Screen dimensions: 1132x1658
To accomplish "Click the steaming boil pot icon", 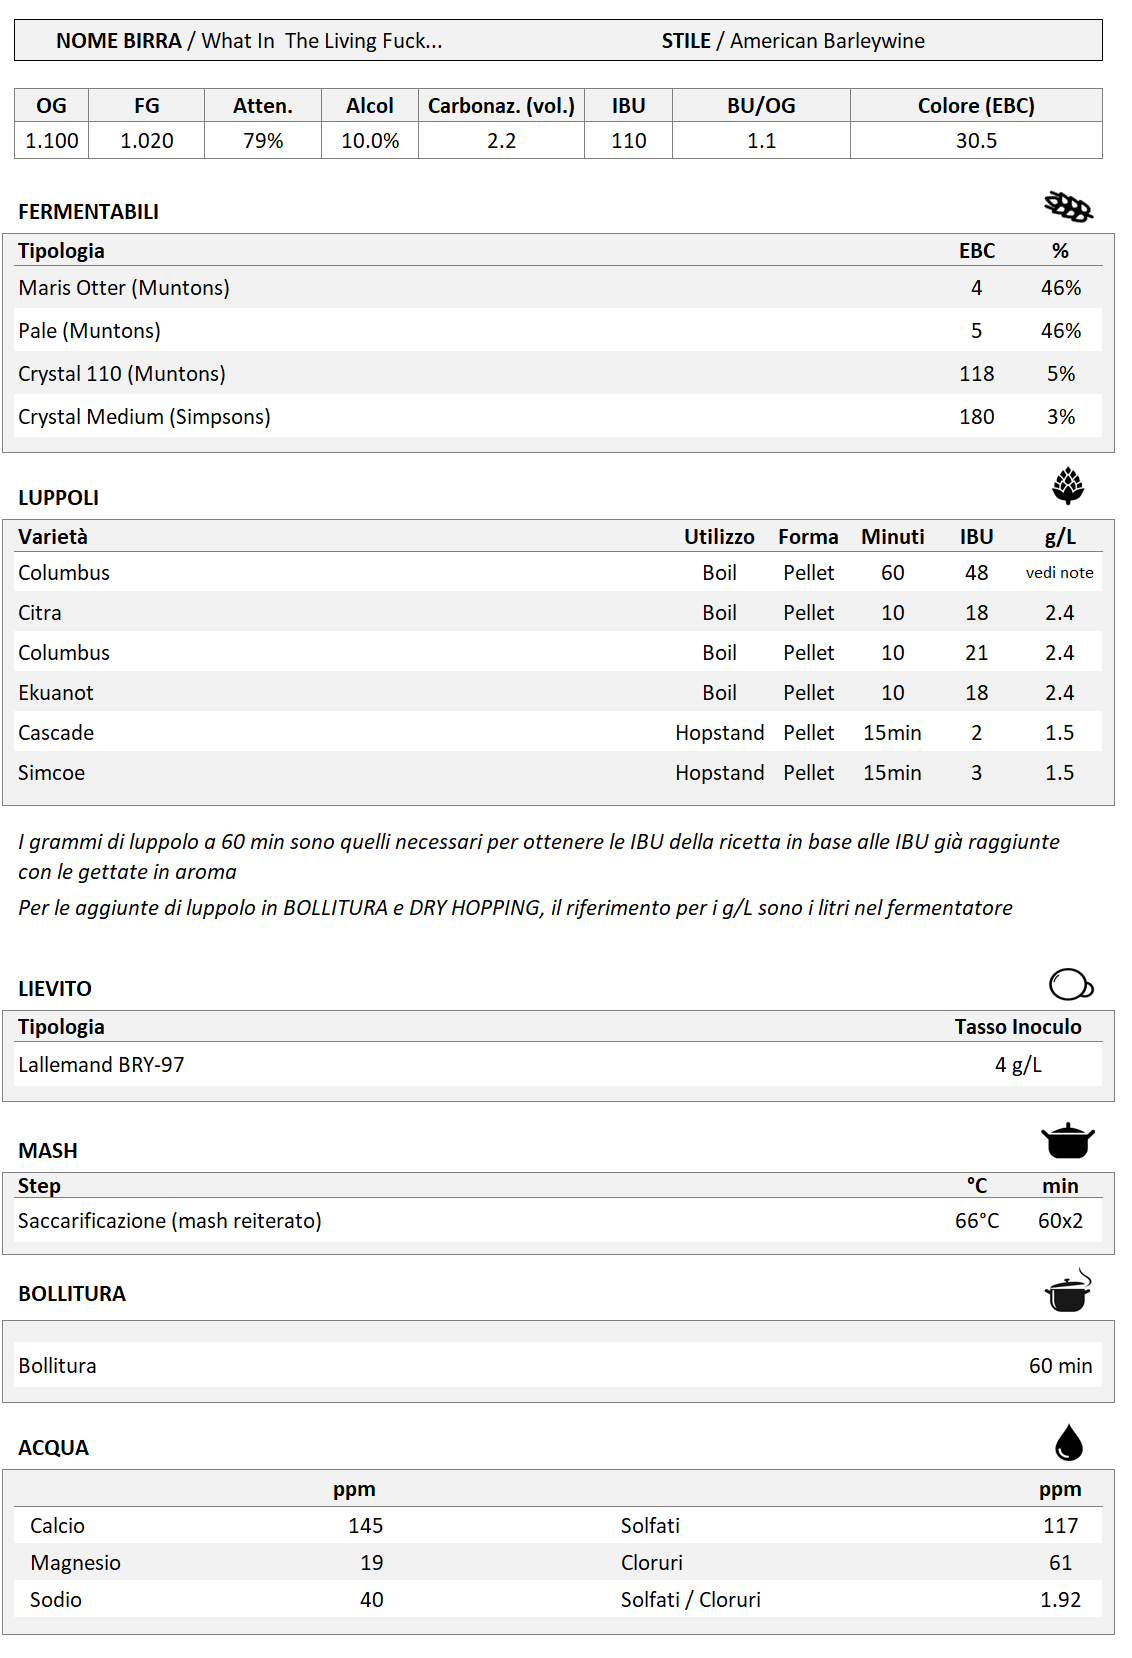I will pyautogui.click(x=1067, y=1292).
